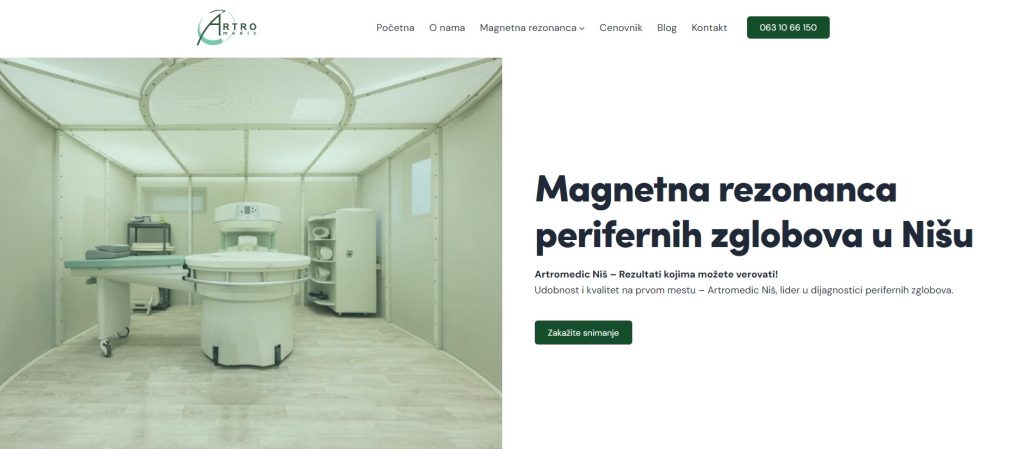Select the bold Artromedic Niš tagline text
The width and height of the screenshot is (1024, 449).
tap(656, 274)
